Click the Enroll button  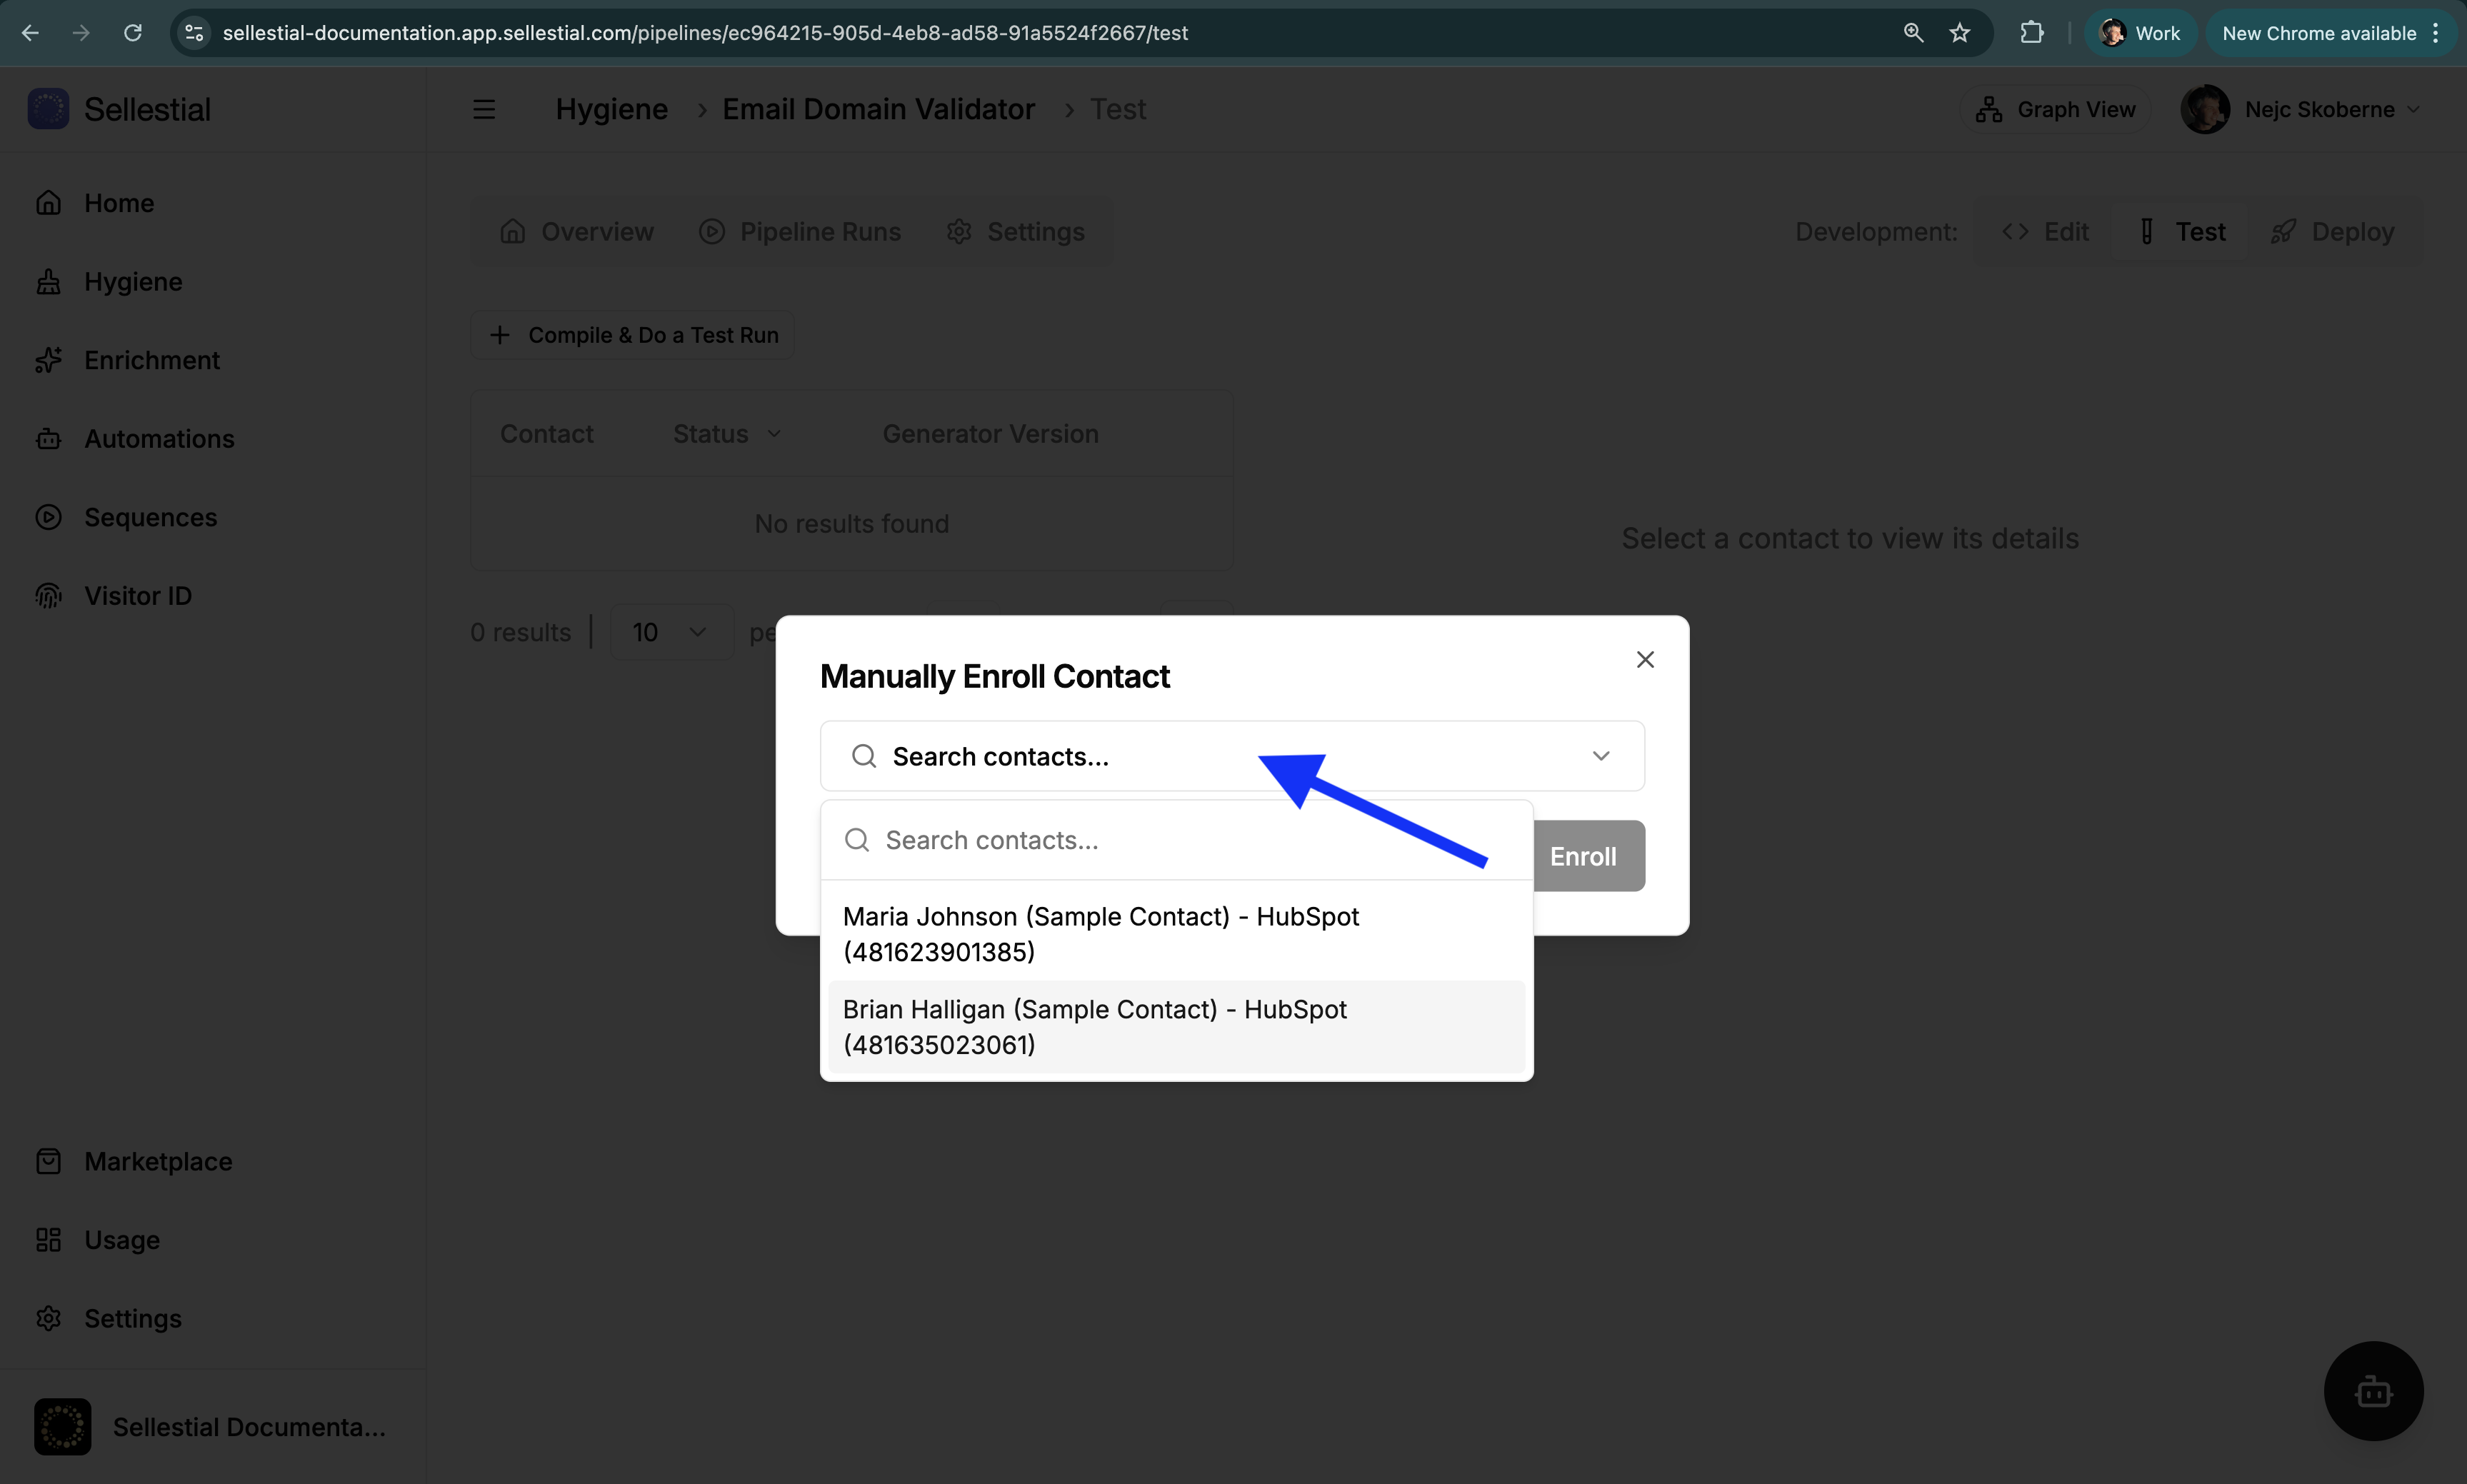pyautogui.click(x=1582, y=856)
